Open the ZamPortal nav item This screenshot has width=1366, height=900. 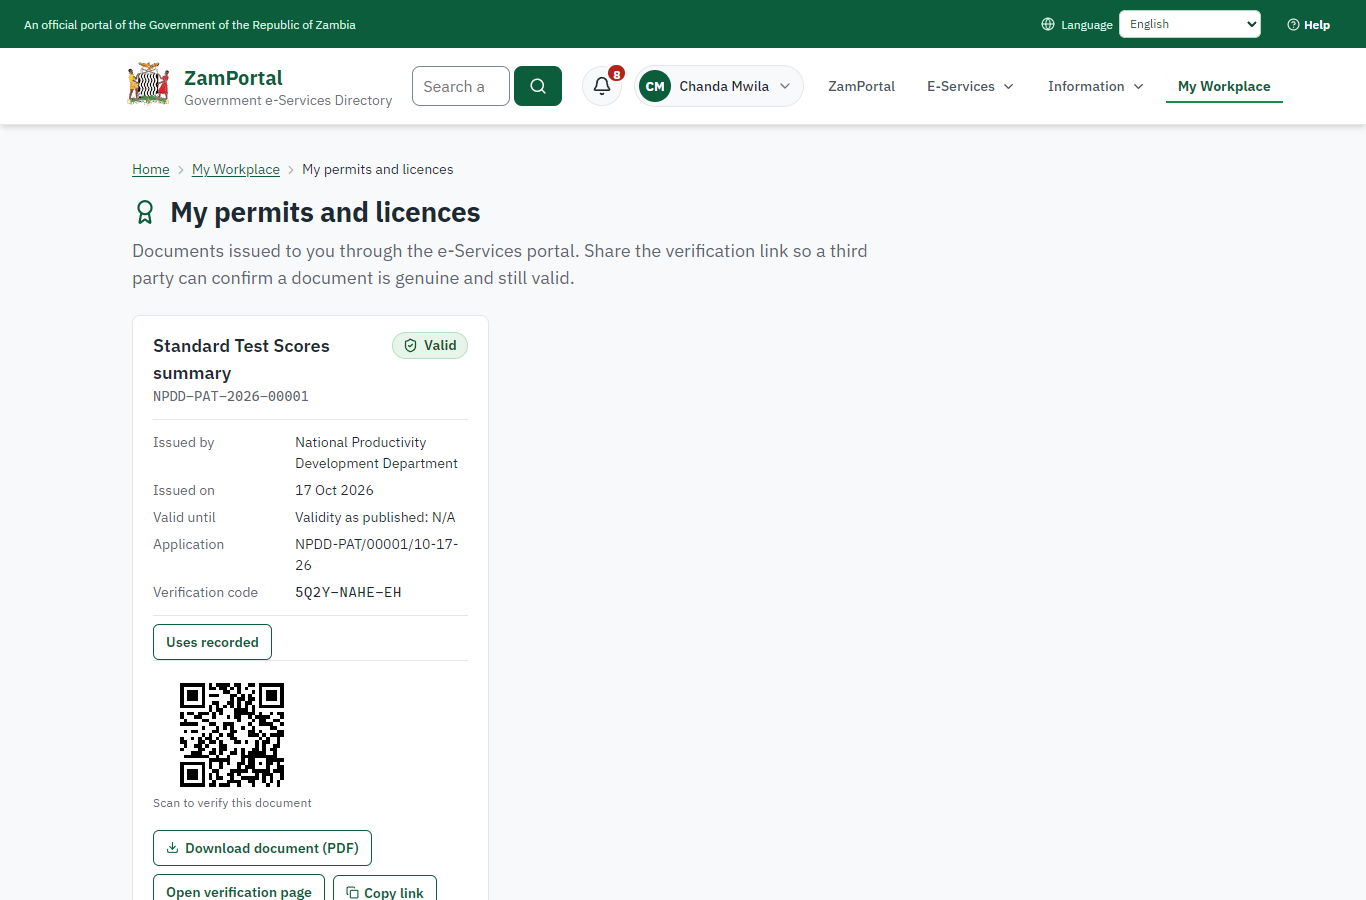point(861,86)
